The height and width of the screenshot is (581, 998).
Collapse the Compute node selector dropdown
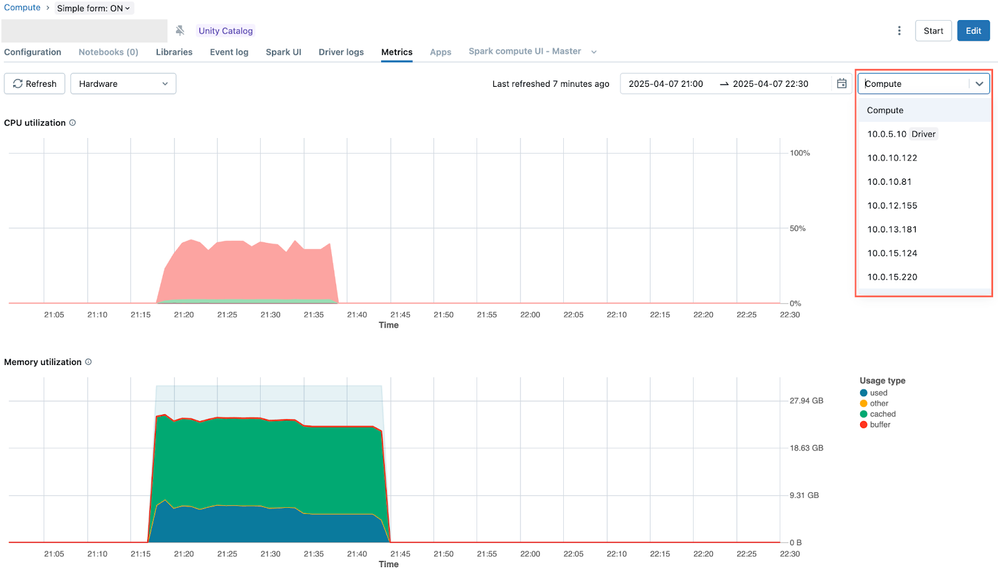click(x=979, y=84)
